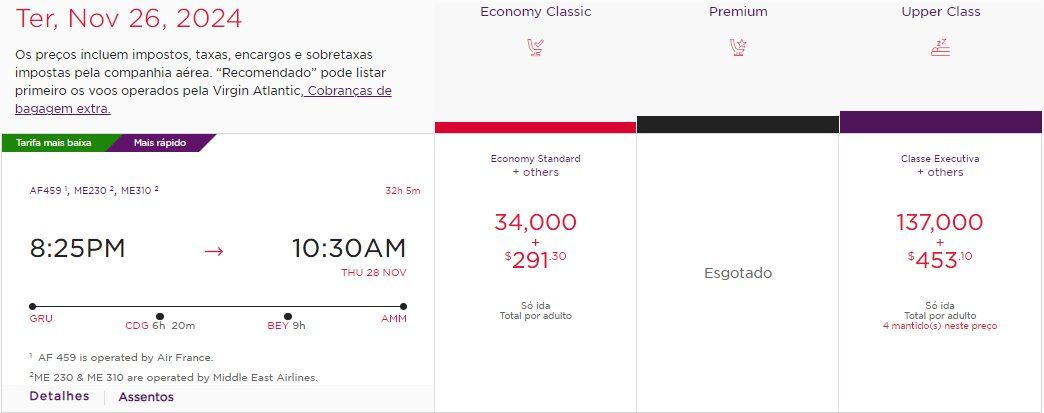The width and height of the screenshot is (1044, 413).
Task: Open Cobranças de bagagem extra link
Action: pyautogui.click(x=203, y=99)
